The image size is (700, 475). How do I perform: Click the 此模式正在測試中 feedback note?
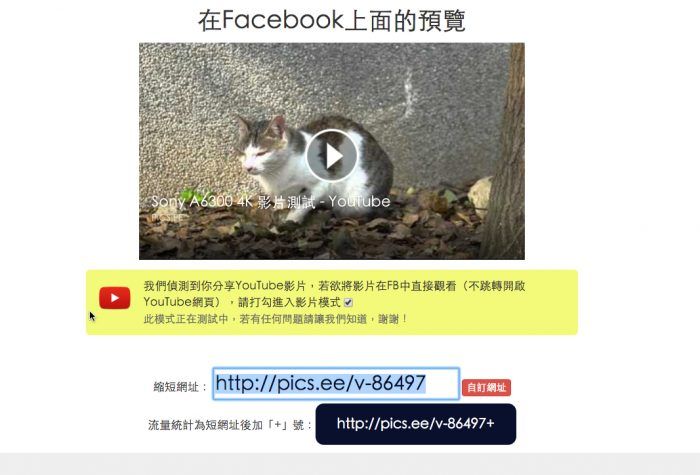click(275, 319)
